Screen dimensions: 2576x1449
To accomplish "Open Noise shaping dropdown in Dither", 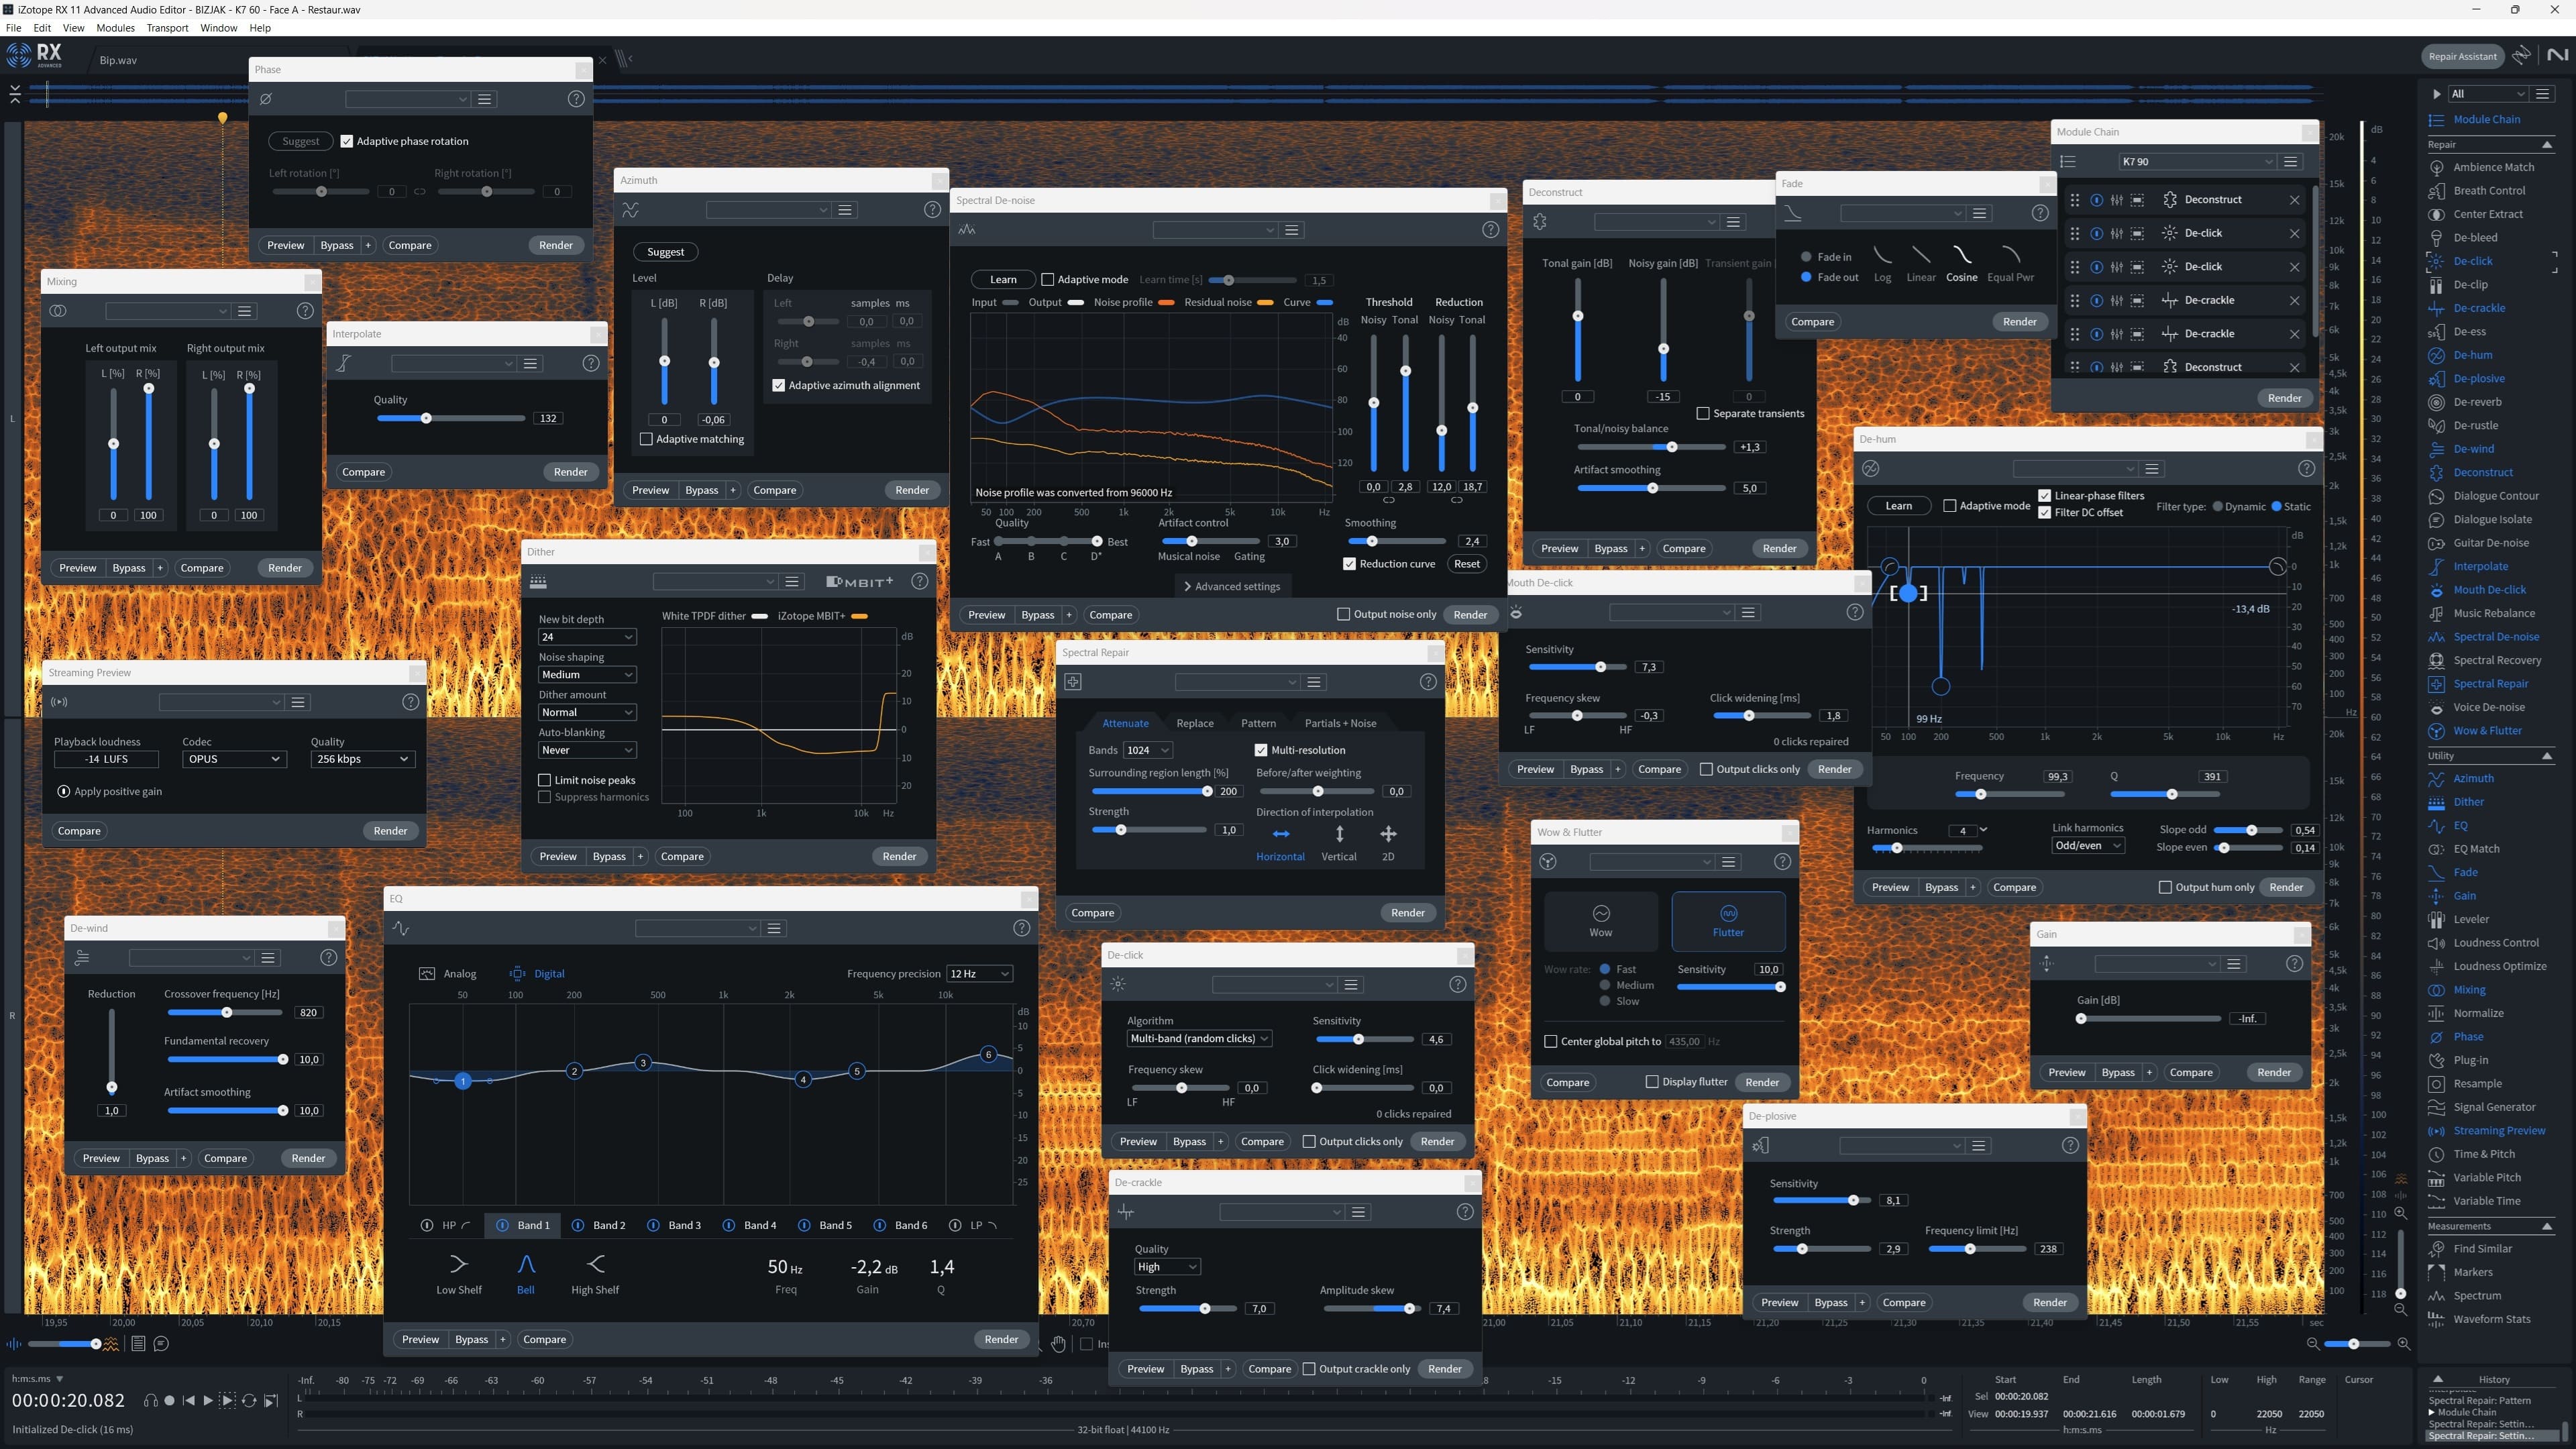I will 587,675.
